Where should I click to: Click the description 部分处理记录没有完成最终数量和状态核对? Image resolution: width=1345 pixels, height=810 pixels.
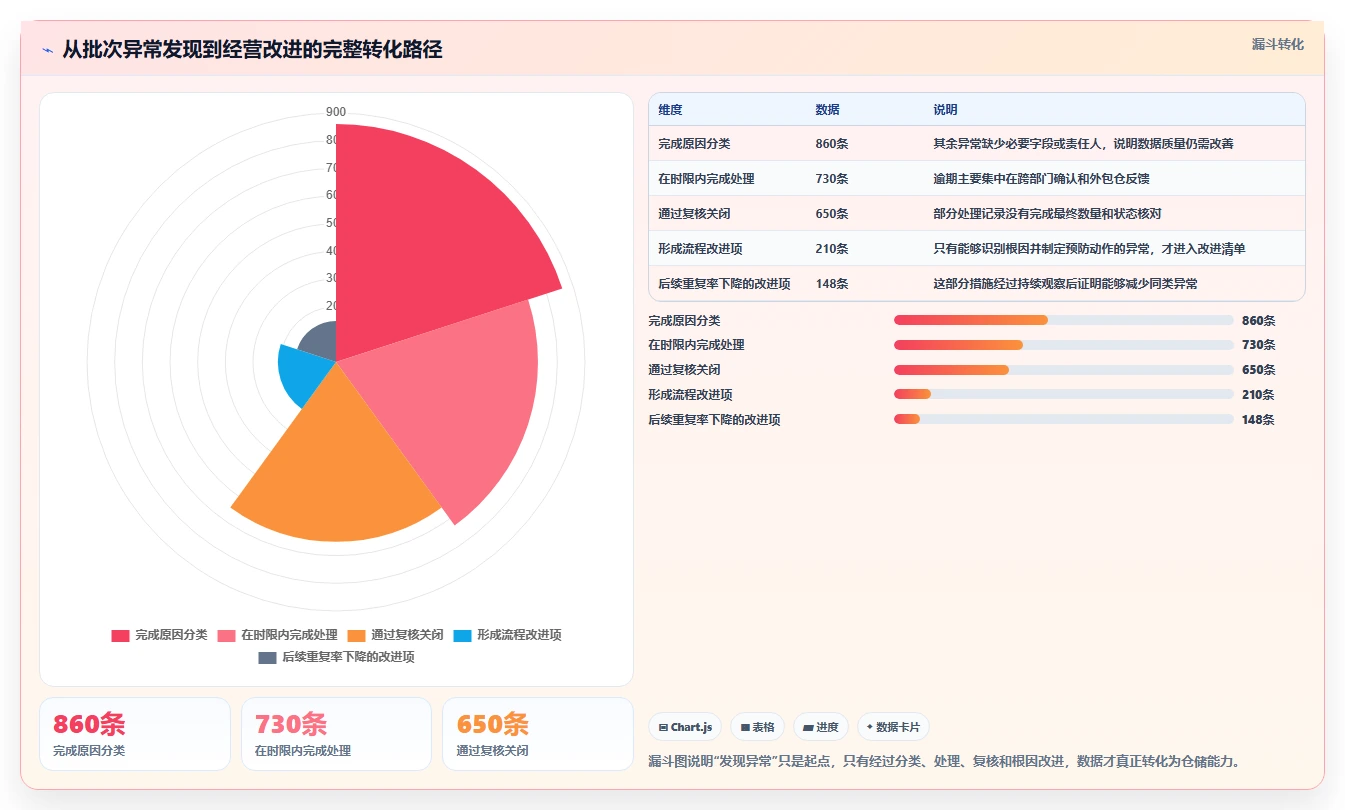(1047, 214)
